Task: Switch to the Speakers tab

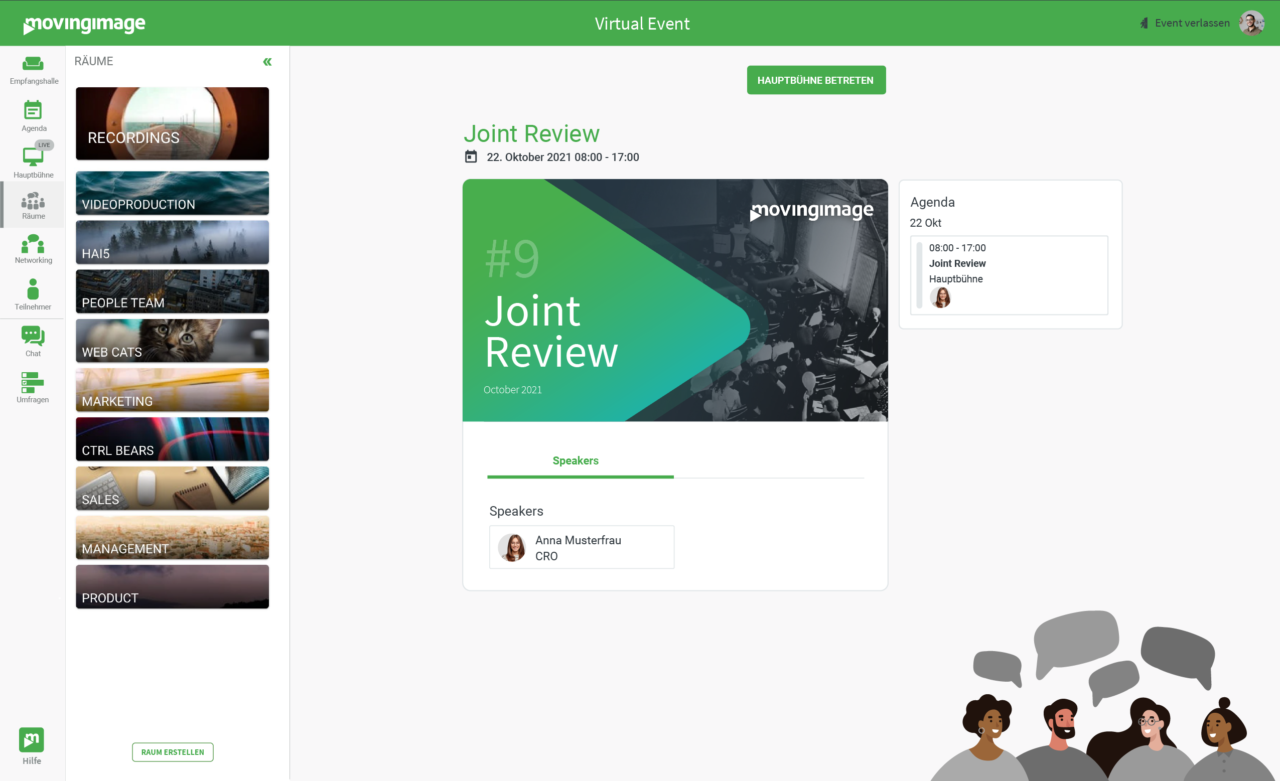Action: pyautogui.click(x=576, y=461)
